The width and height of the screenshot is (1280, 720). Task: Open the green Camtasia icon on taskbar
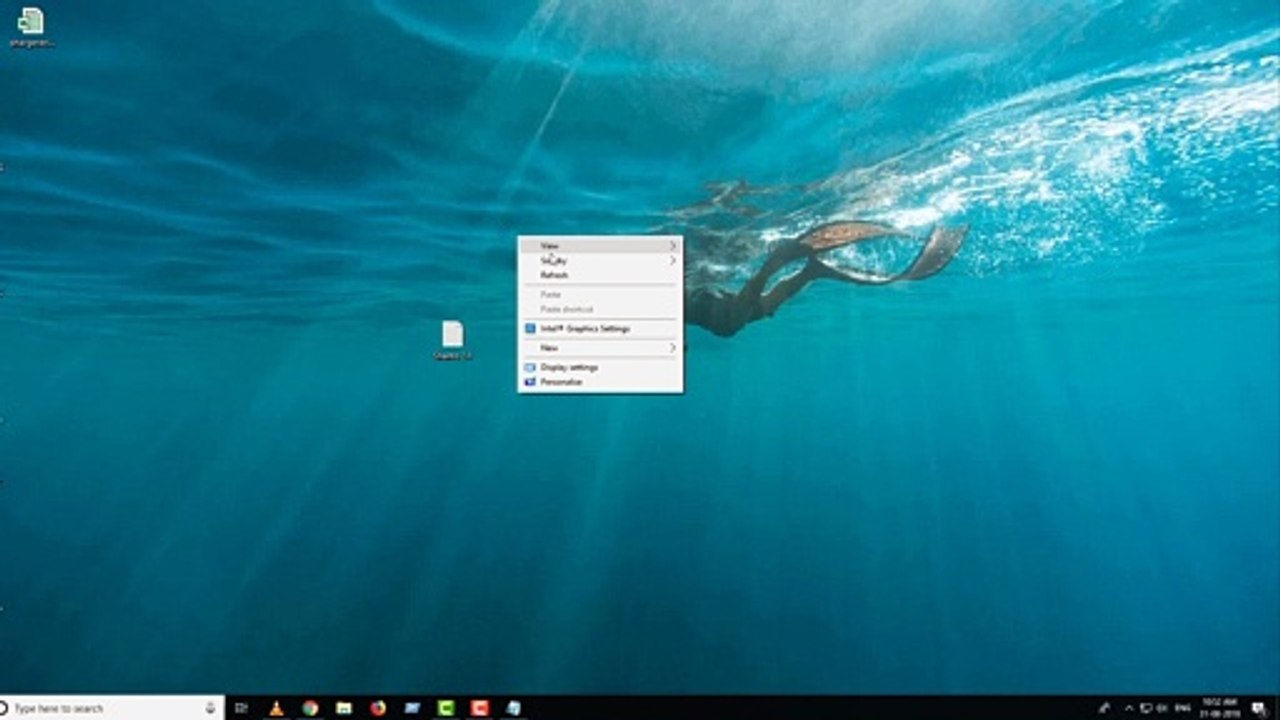[446, 708]
